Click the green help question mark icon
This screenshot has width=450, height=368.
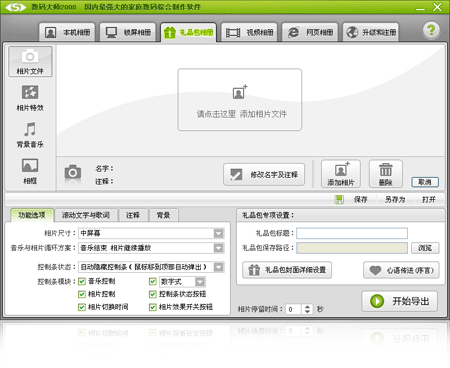[431, 30]
